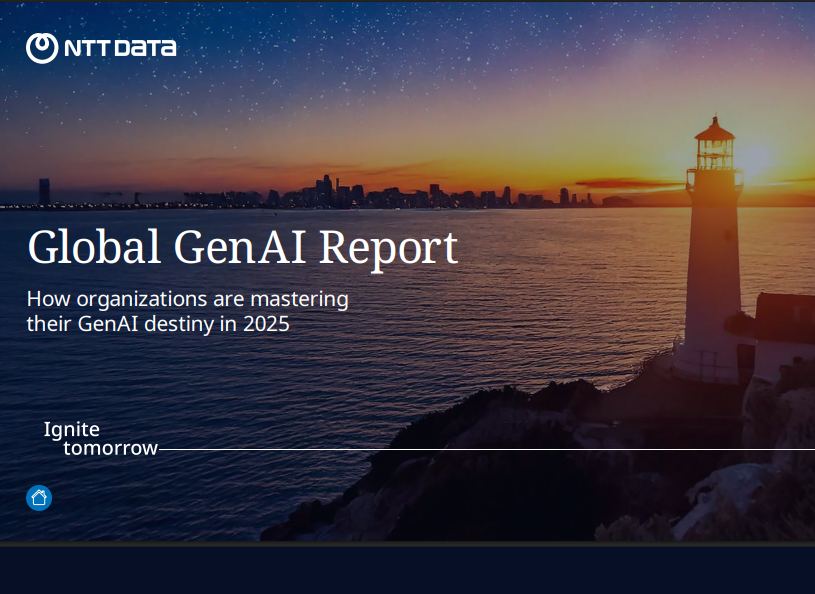Click the NTT DATA logo

coord(101,48)
